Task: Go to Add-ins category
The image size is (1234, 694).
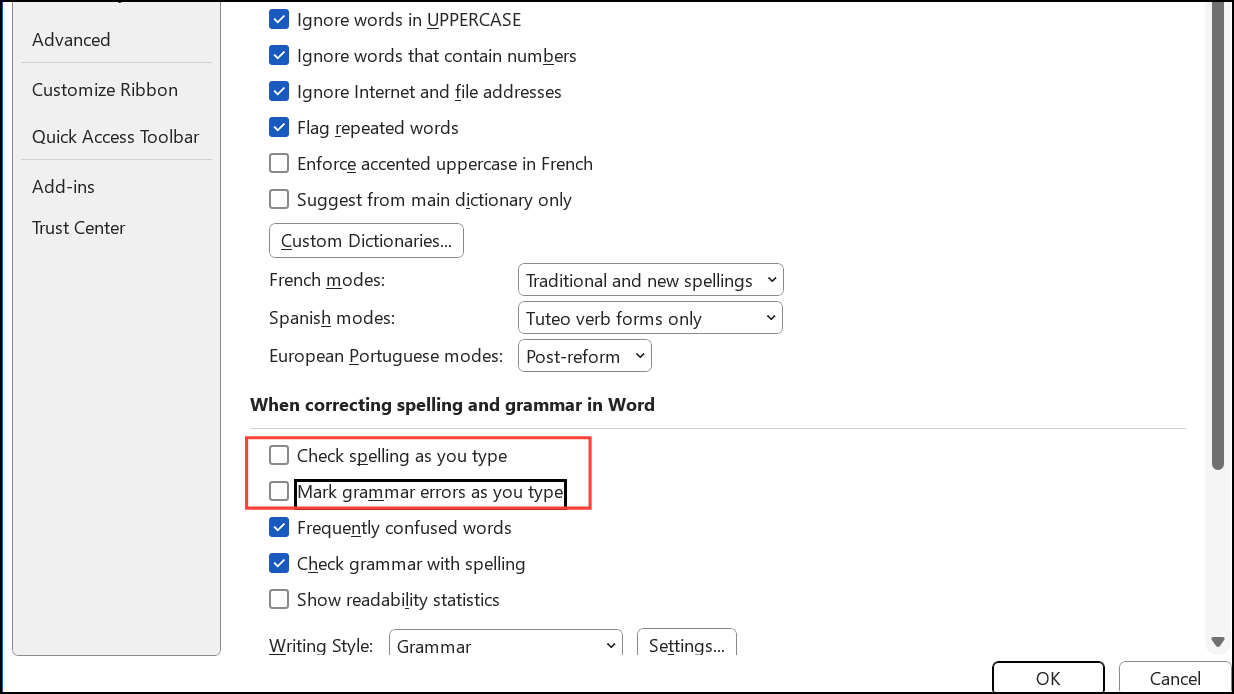Action: point(63,186)
